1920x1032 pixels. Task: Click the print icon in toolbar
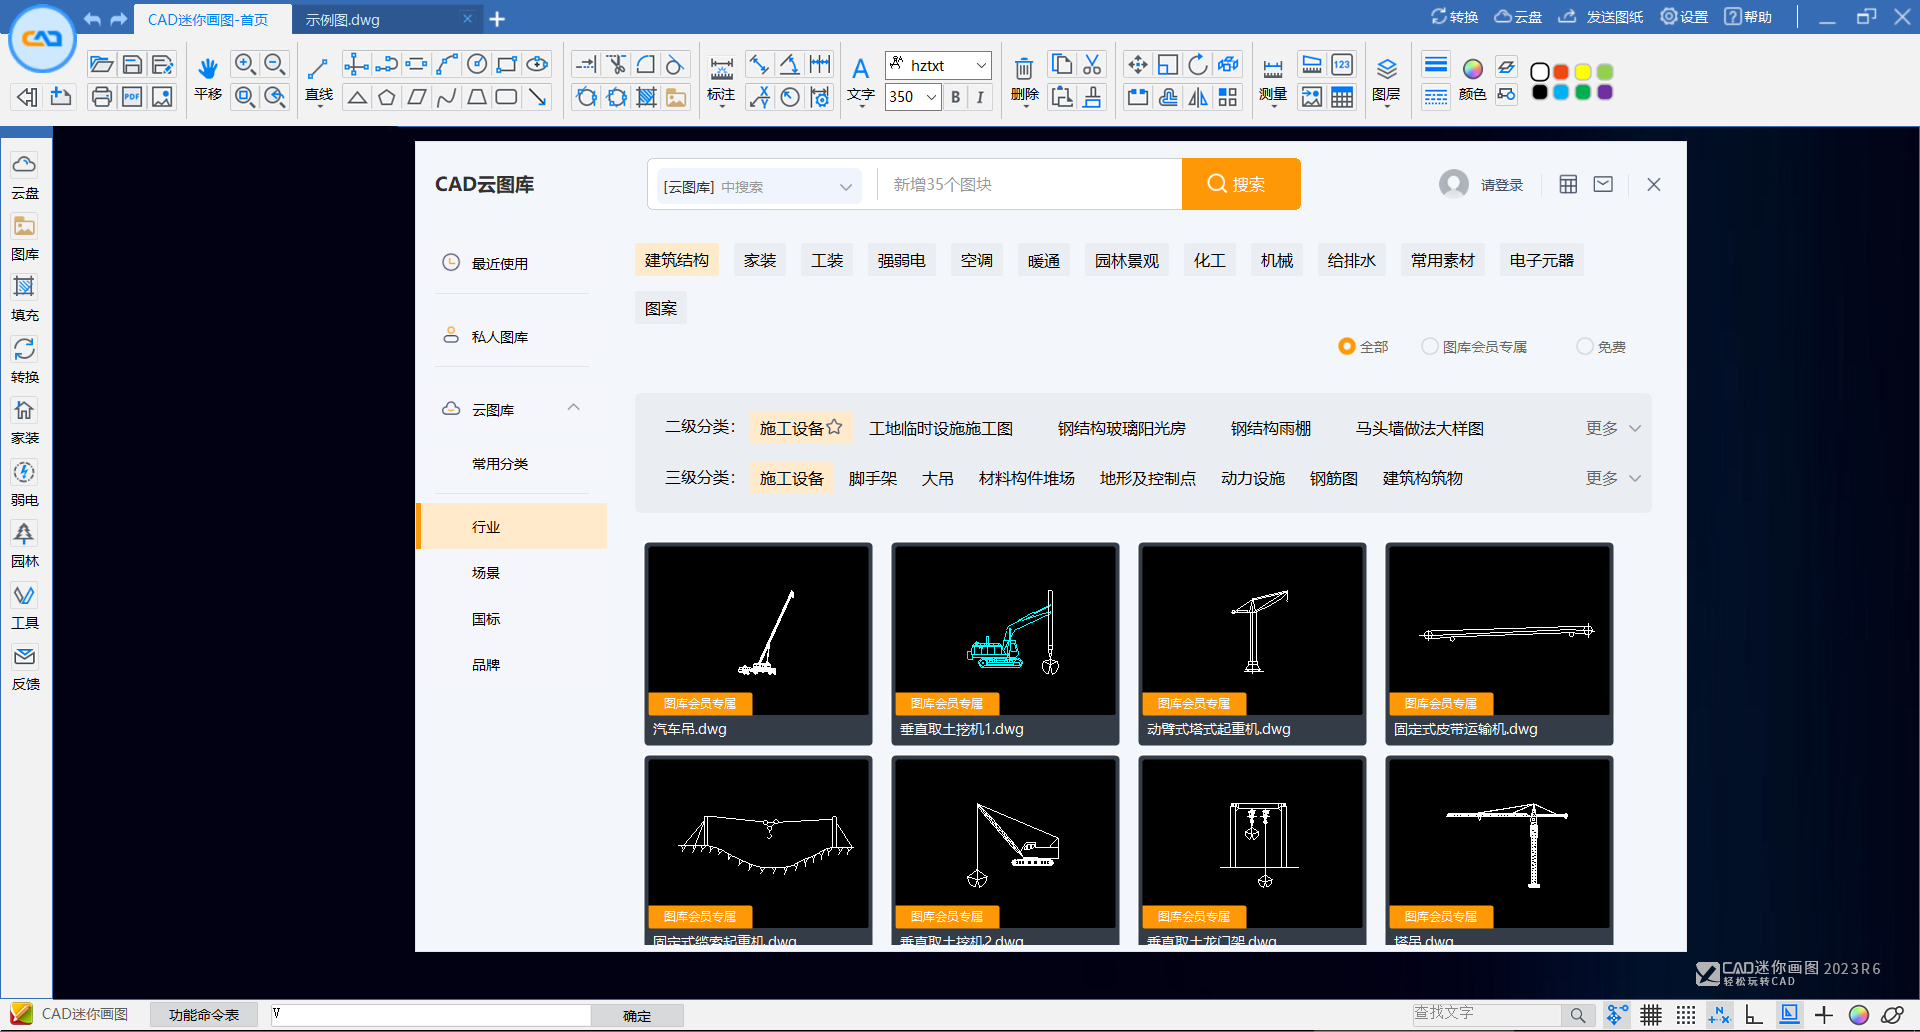click(x=101, y=97)
